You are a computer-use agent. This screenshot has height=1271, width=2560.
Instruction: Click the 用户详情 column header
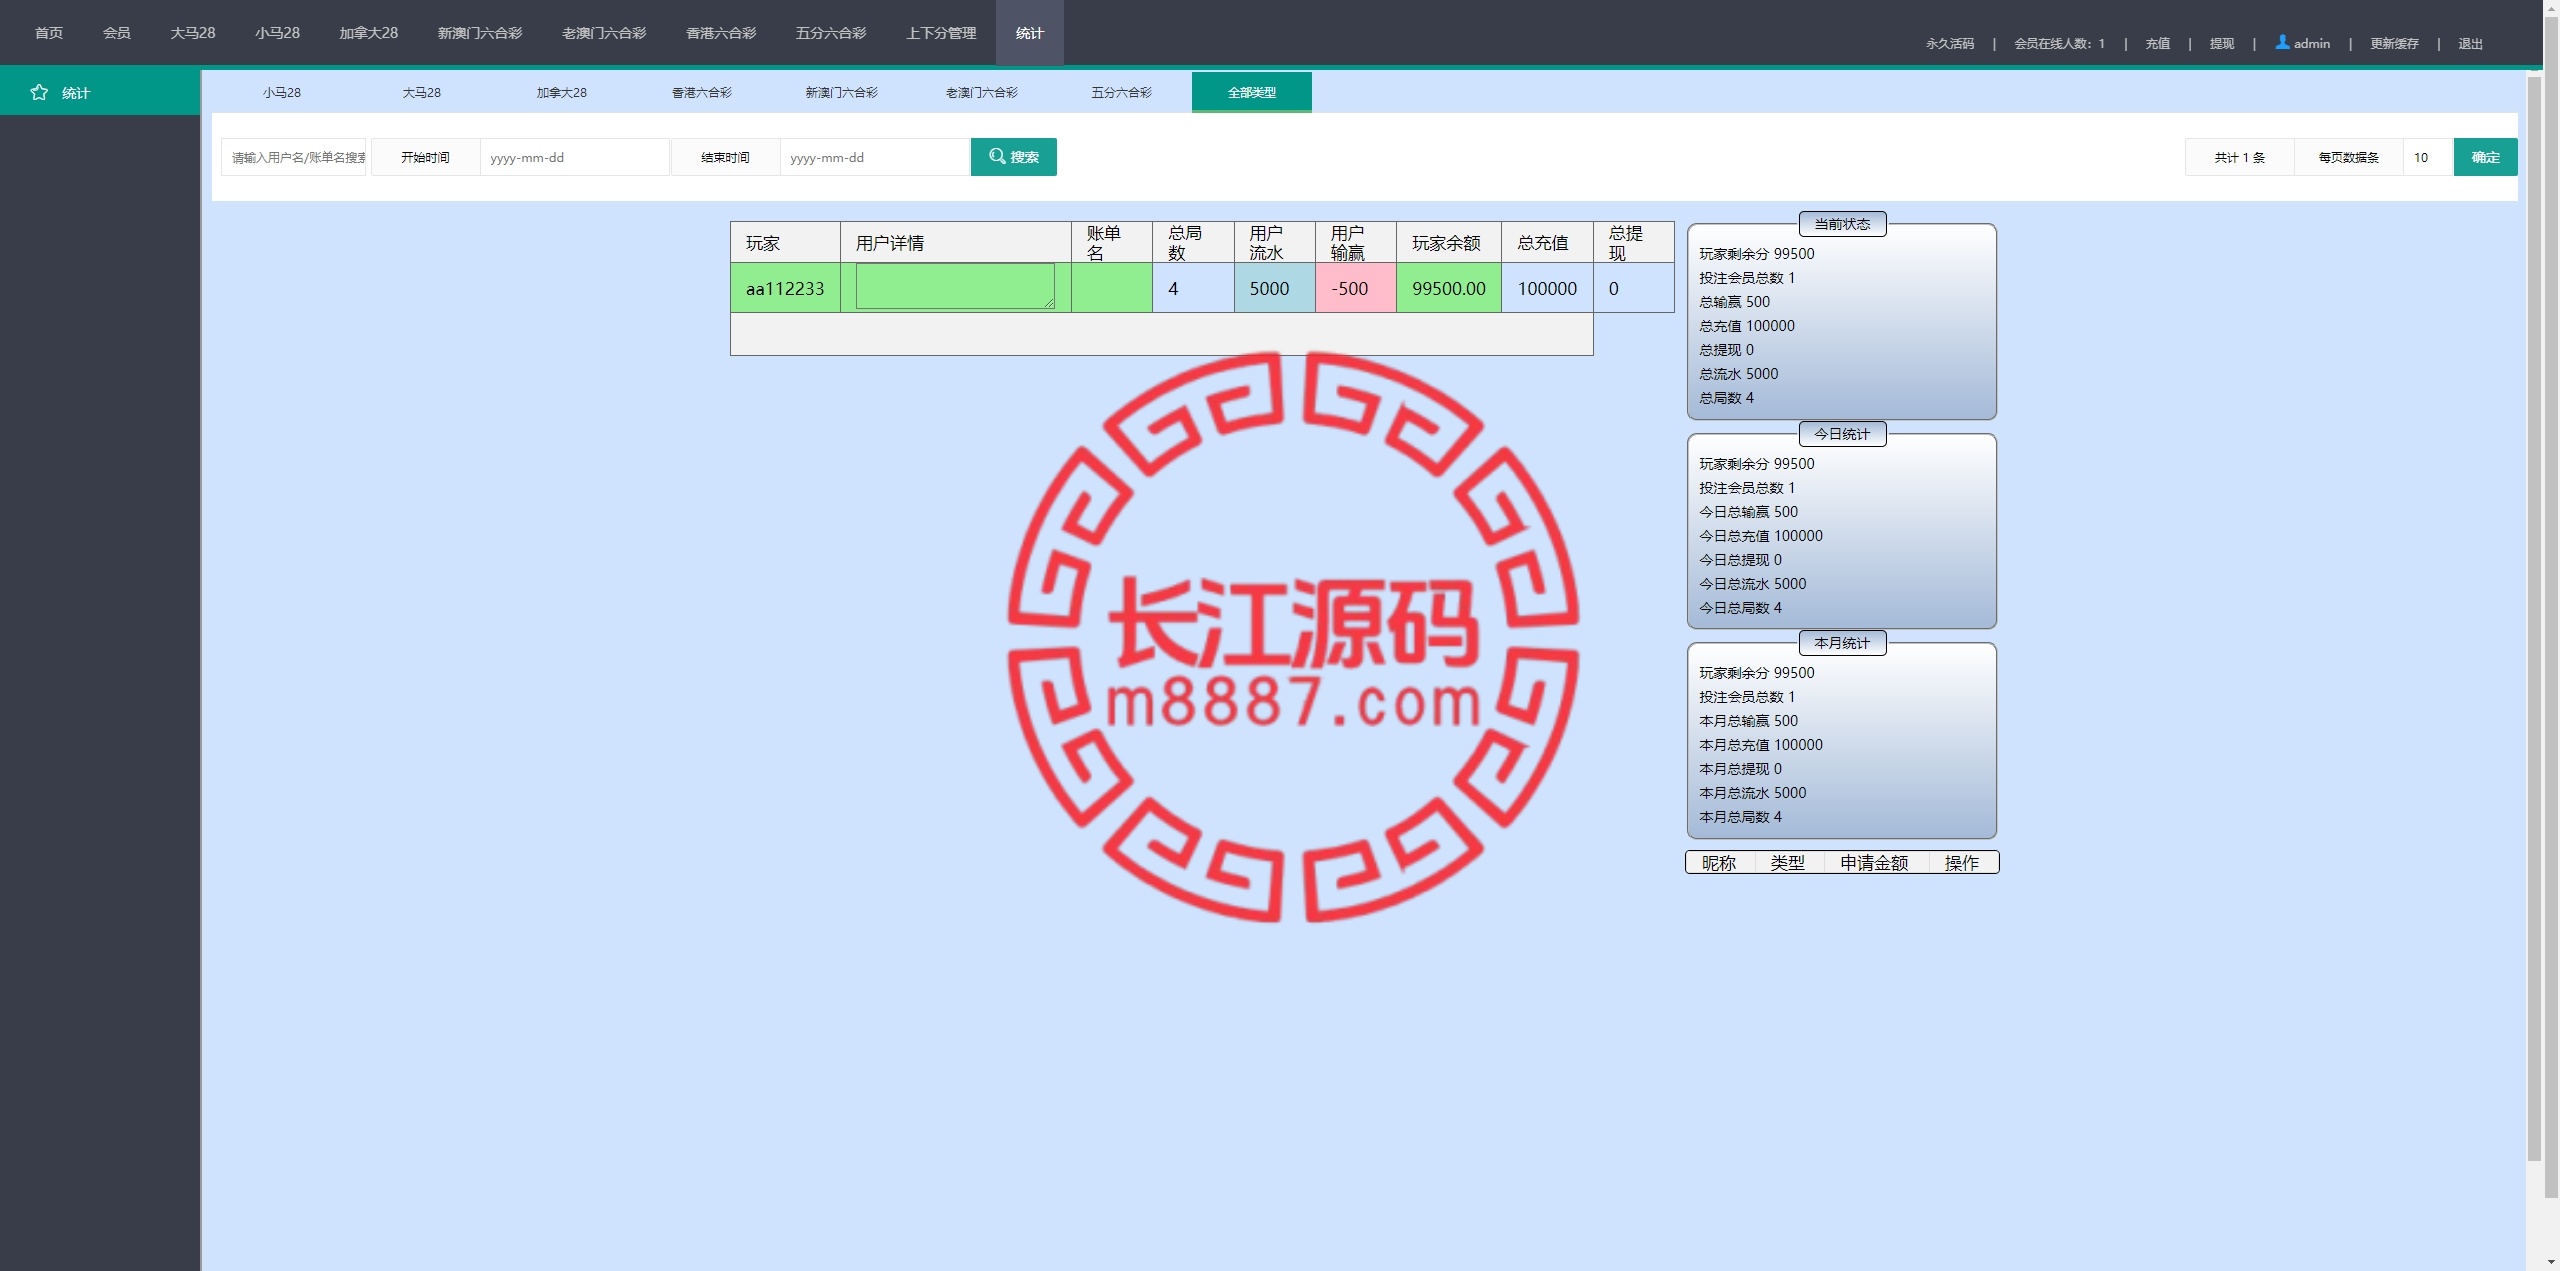(x=955, y=242)
